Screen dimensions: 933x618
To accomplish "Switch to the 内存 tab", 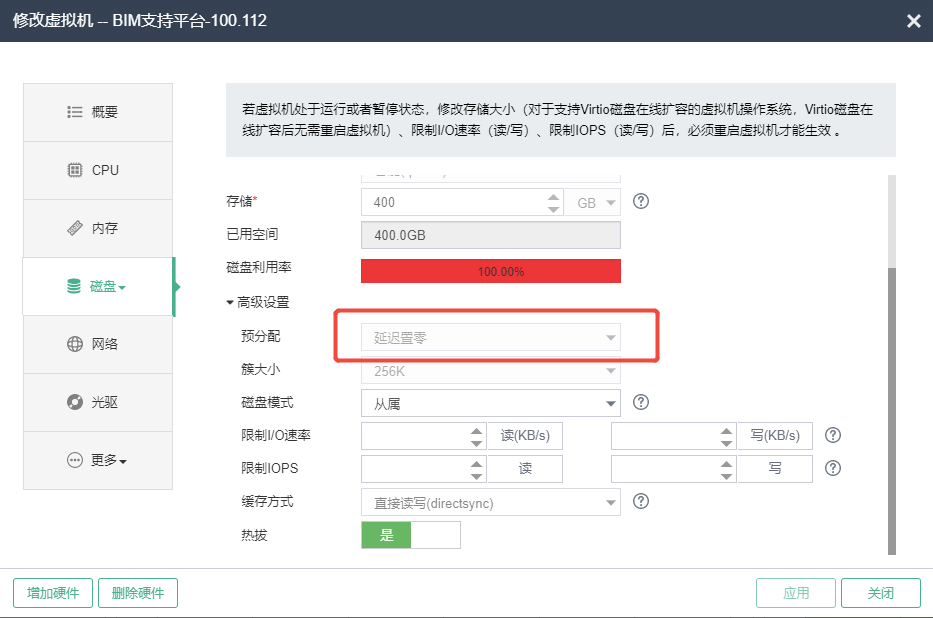I will (x=98, y=228).
